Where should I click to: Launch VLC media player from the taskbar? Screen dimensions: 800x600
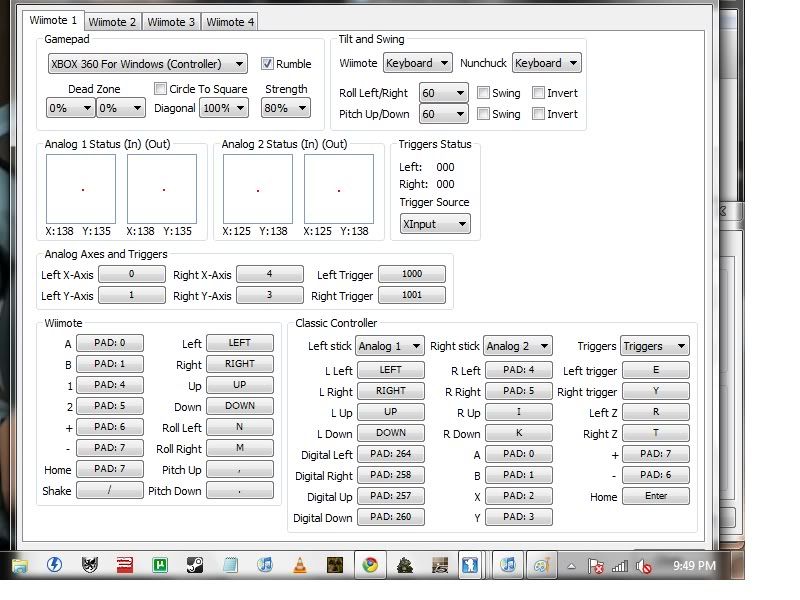click(300, 565)
